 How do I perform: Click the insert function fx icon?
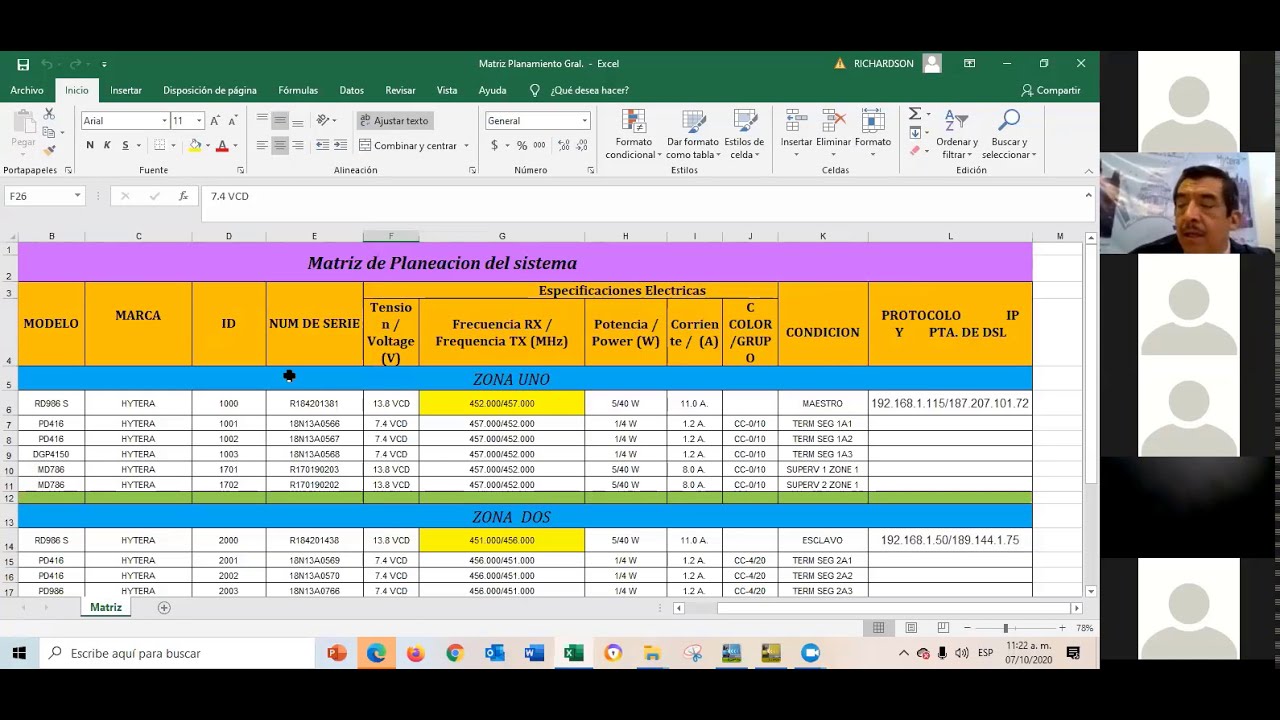pyautogui.click(x=183, y=196)
